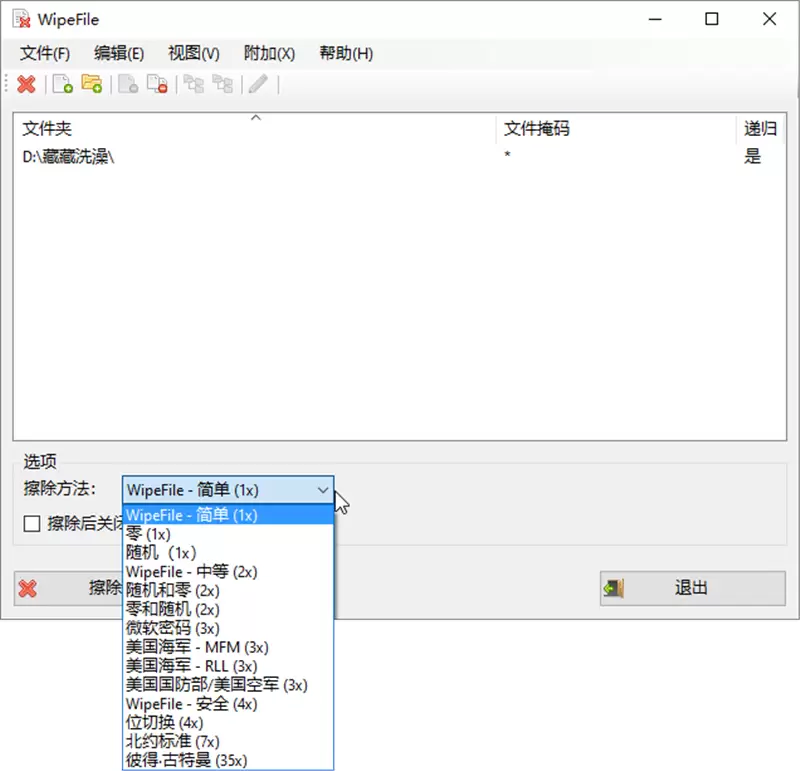The image size is (800, 771).
Task: Maximize the WipeFile window
Action: [x=712, y=19]
